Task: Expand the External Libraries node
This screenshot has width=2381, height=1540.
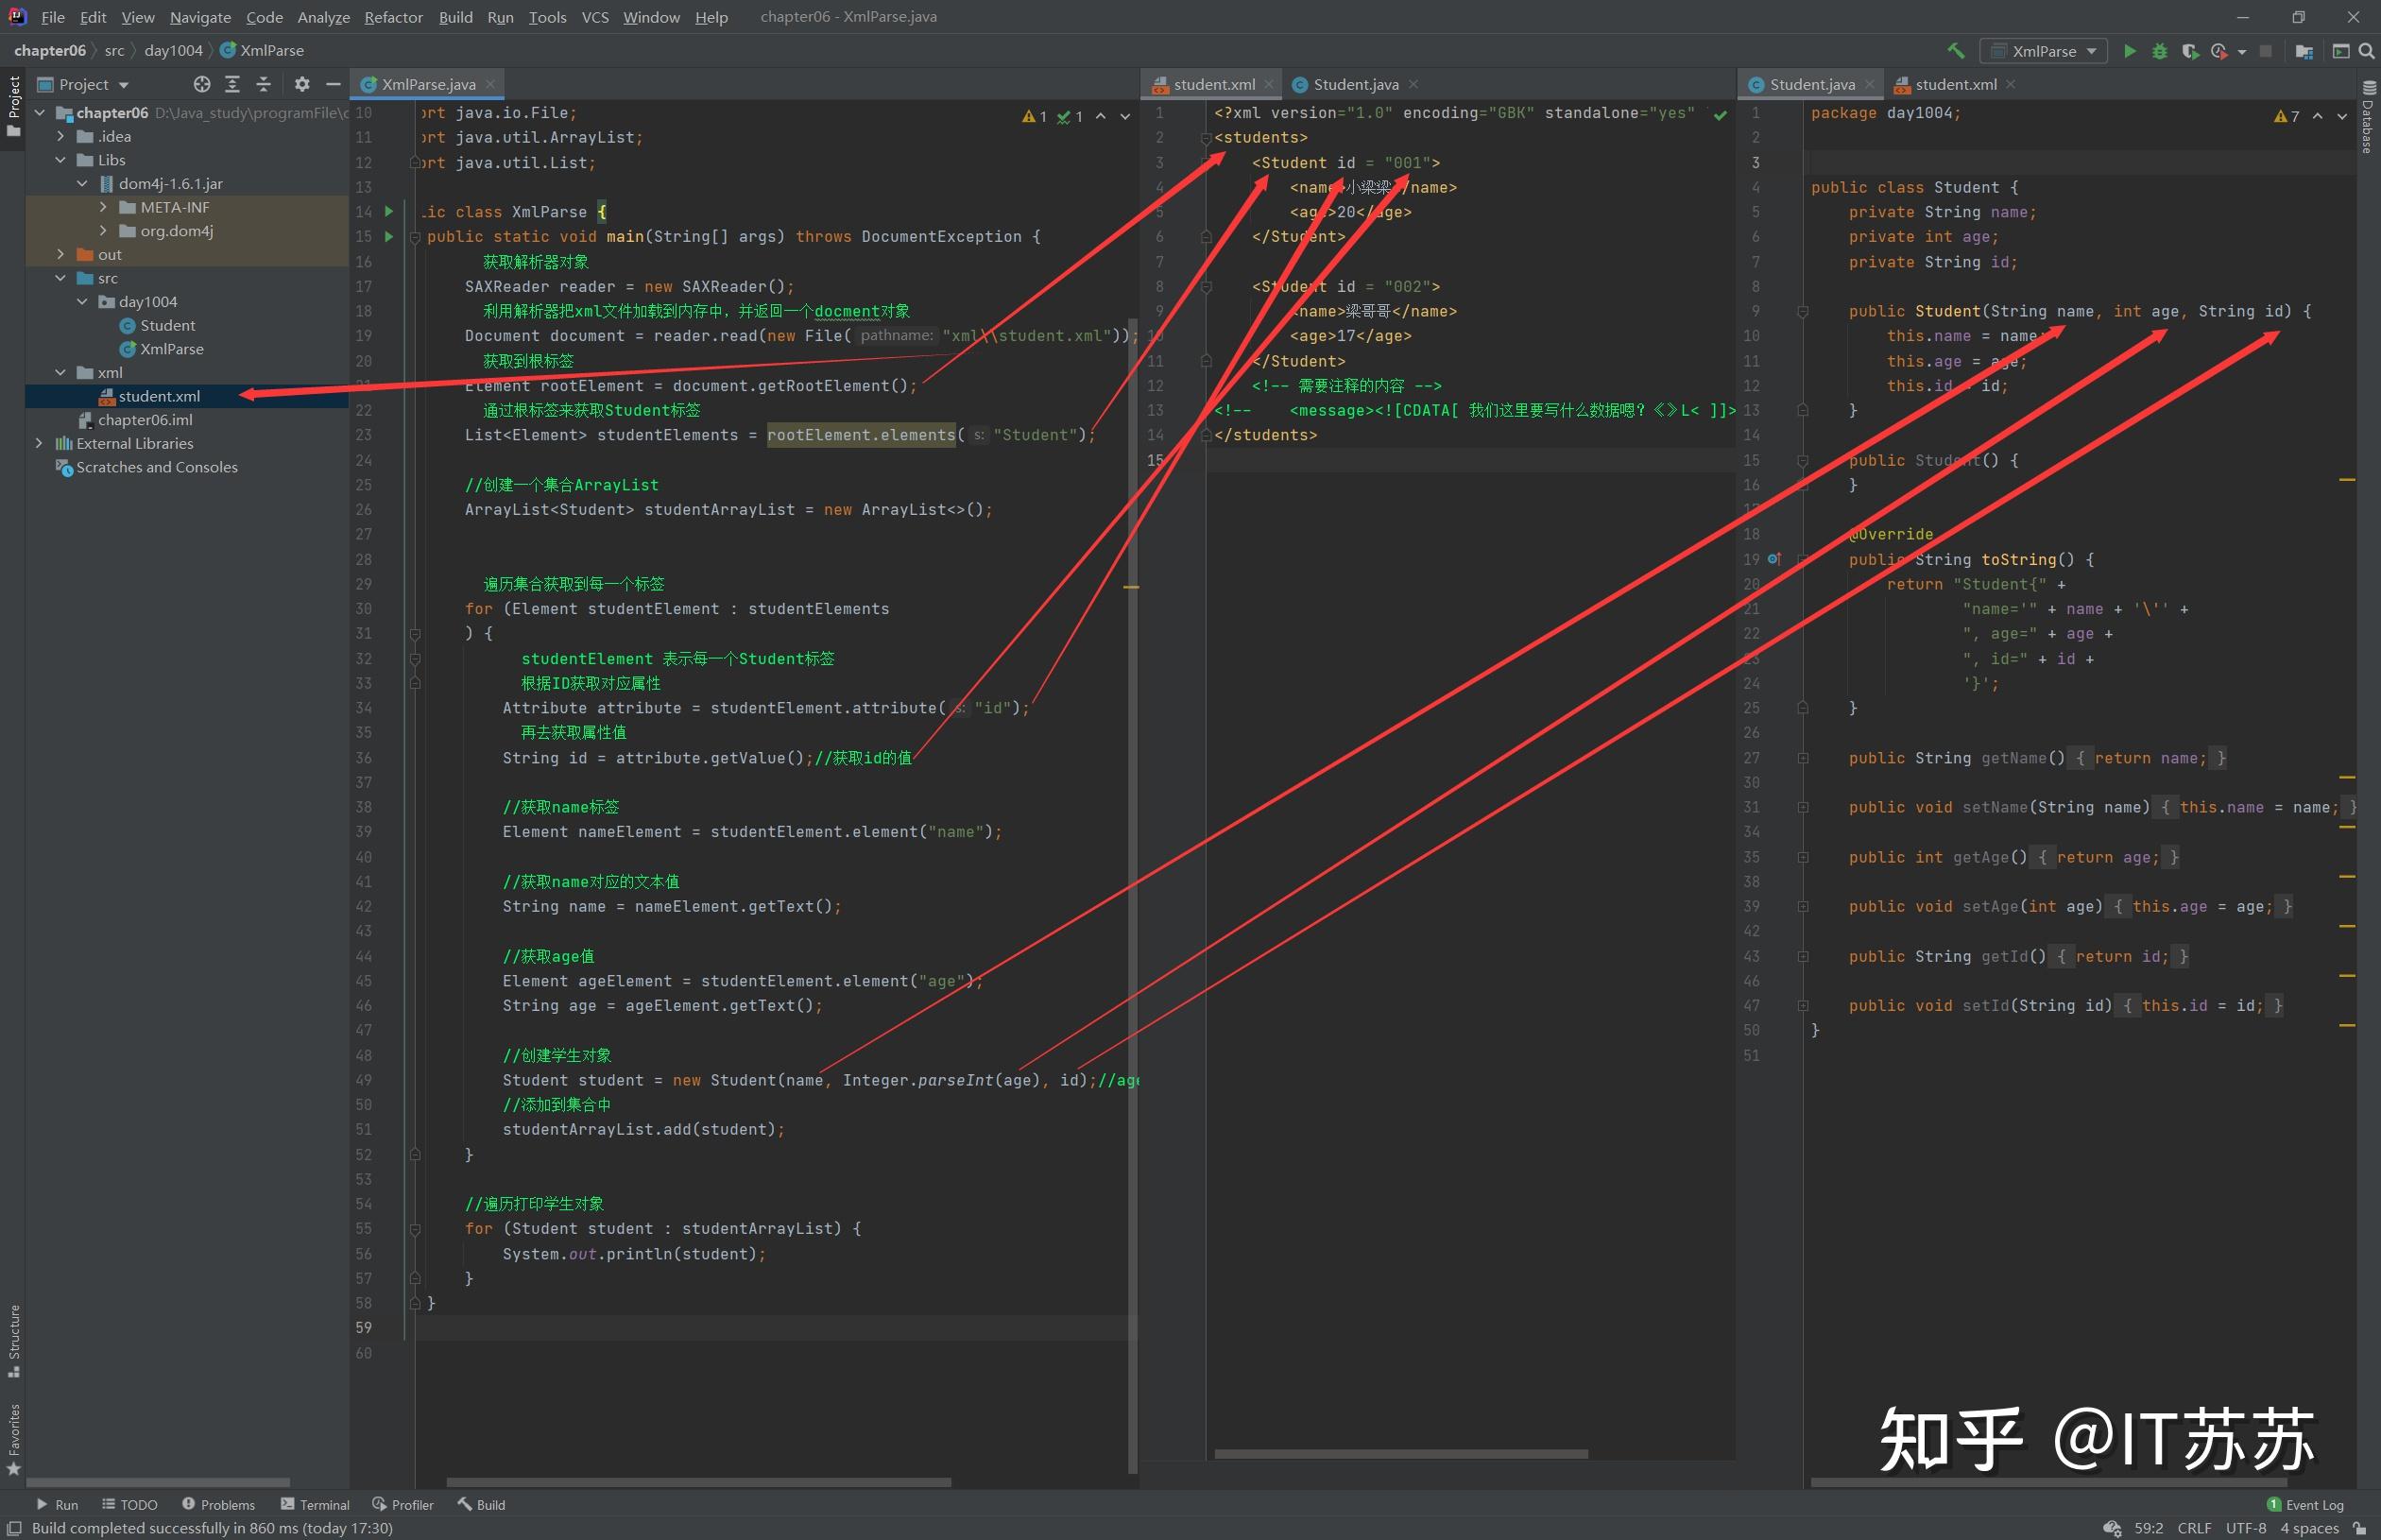Action: (40, 443)
